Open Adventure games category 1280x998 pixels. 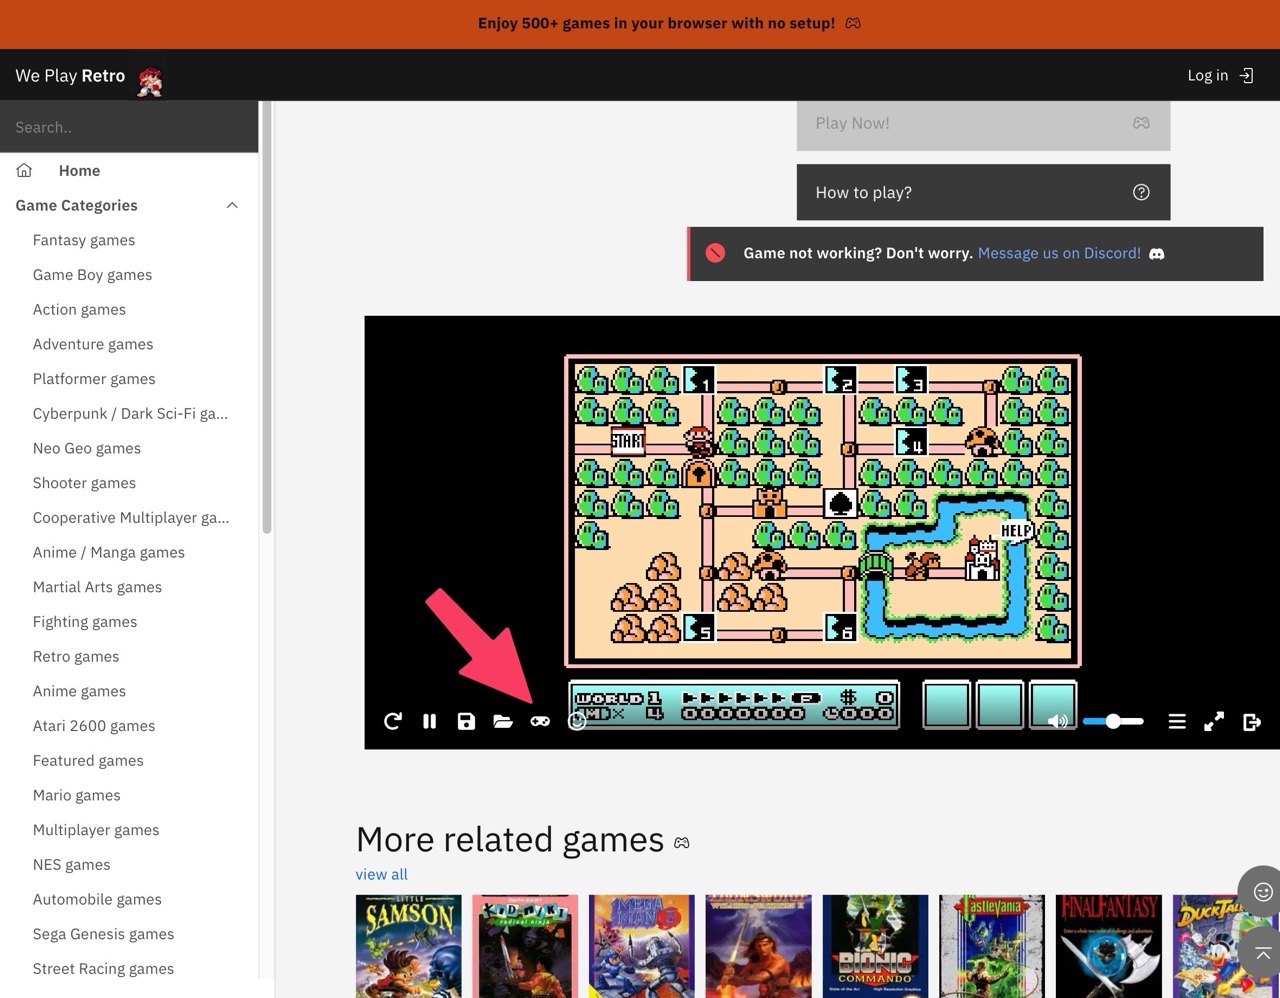click(93, 344)
